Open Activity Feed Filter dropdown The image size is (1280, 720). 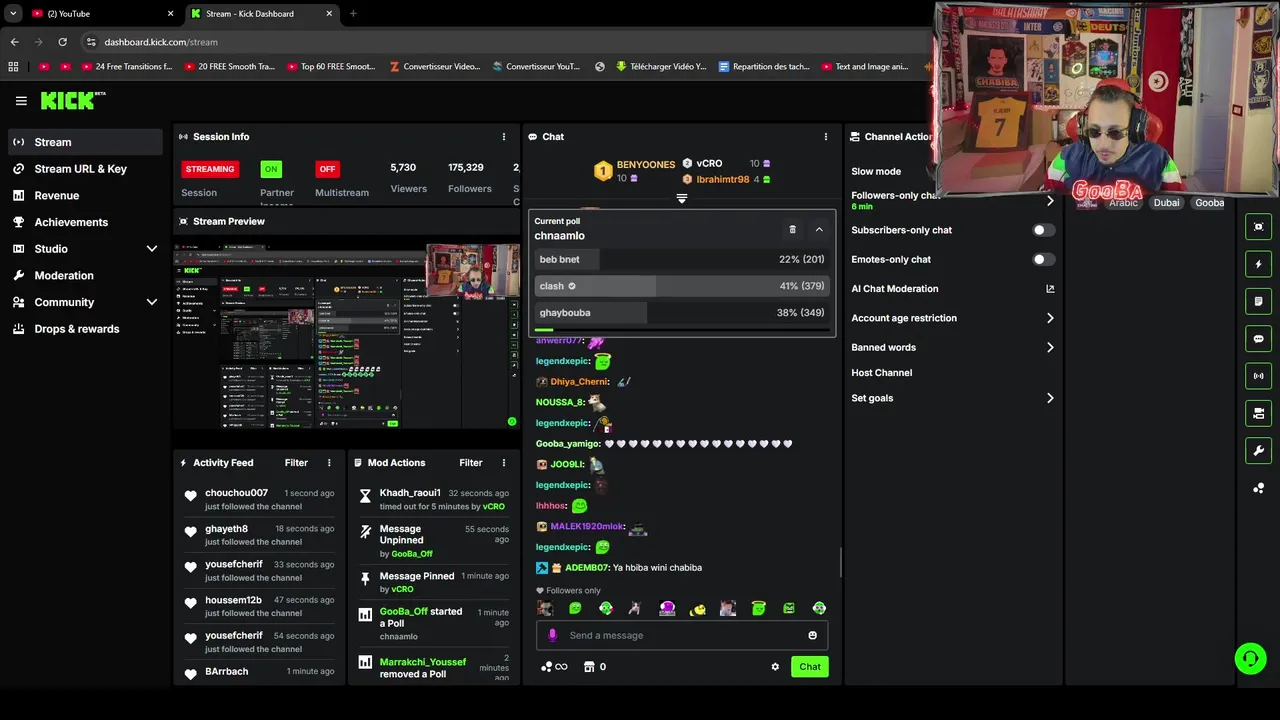pos(296,463)
